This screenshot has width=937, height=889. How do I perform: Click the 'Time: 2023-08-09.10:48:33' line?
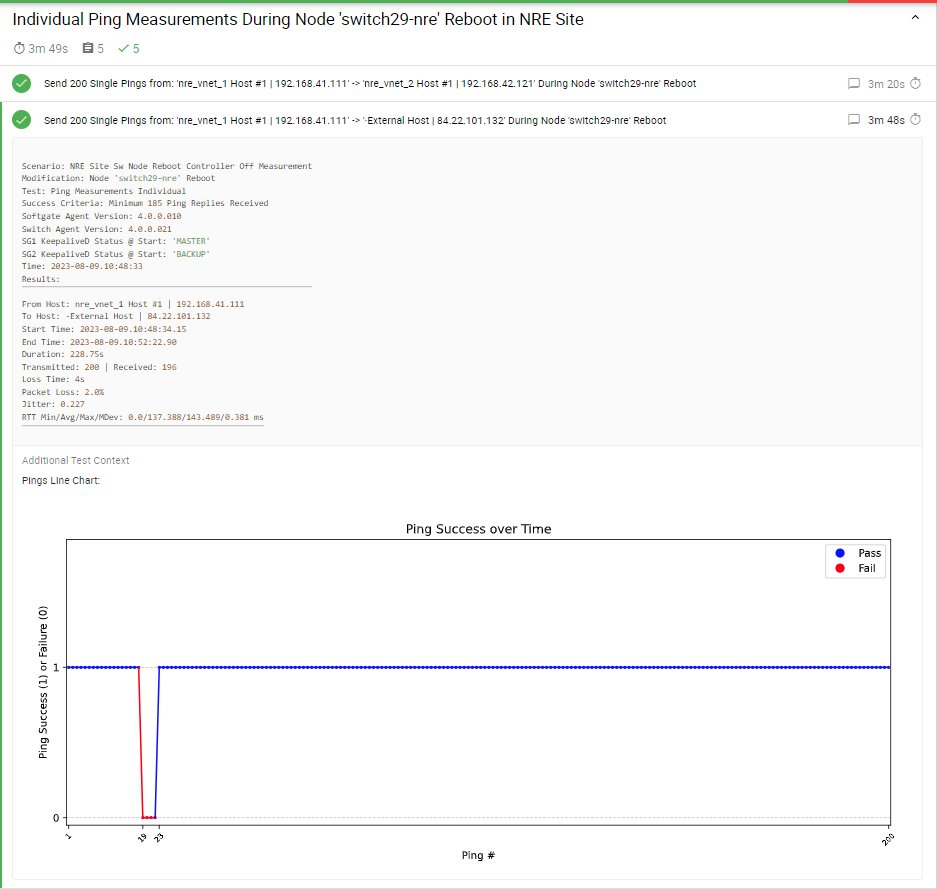point(82,266)
